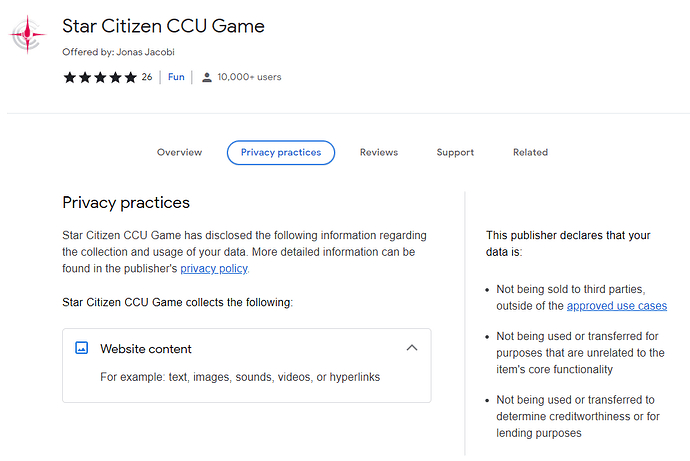Click the five-star rating icons

coord(100,77)
